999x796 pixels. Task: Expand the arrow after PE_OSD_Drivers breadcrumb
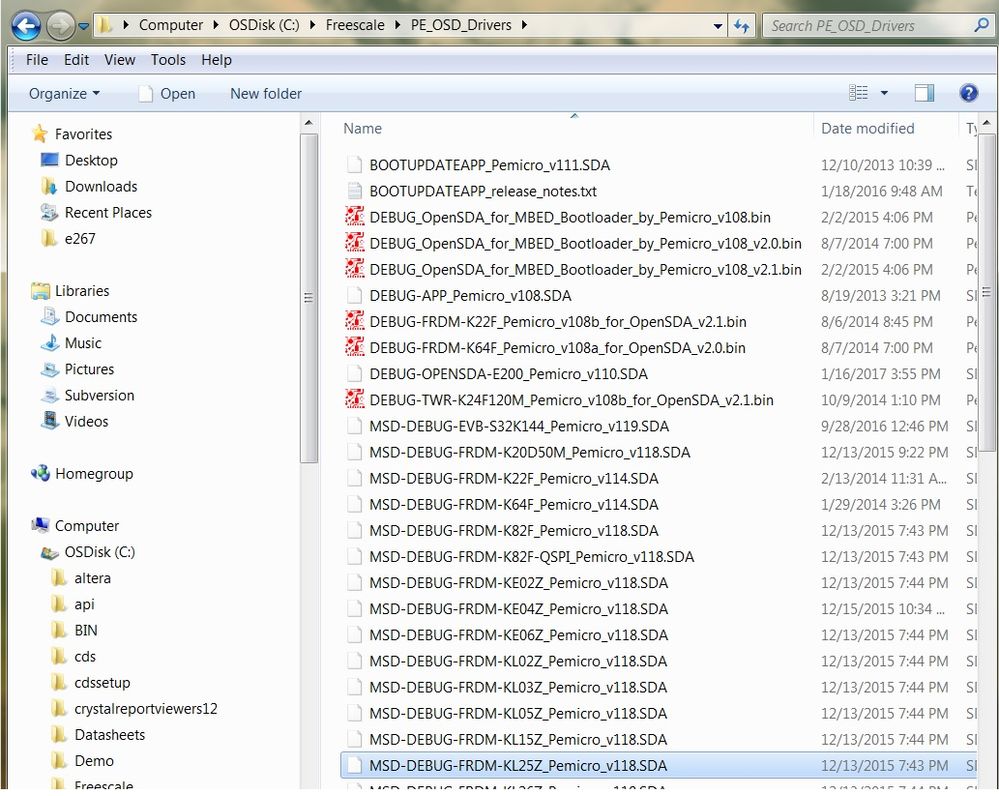[x=524, y=25]
